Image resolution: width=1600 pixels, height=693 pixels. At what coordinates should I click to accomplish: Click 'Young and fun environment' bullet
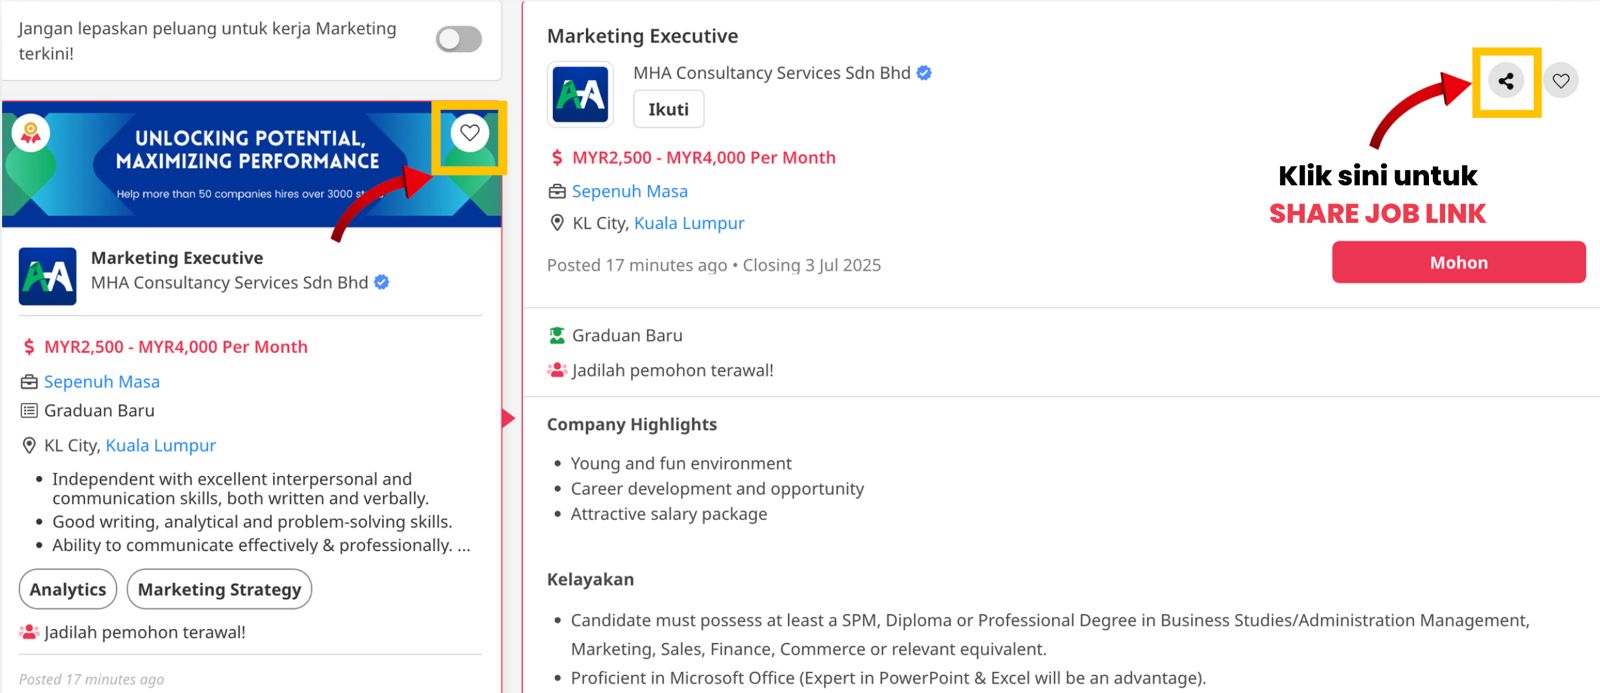coord(681,464)
